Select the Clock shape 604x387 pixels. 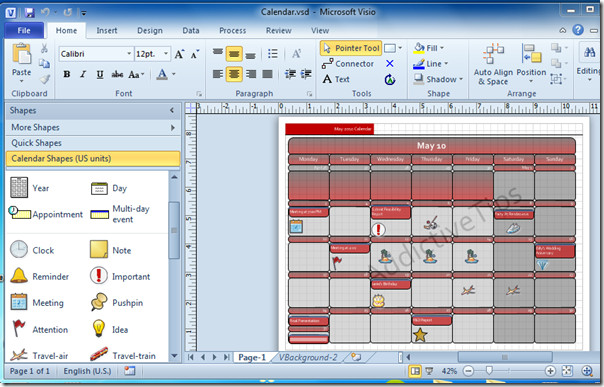(32, 250)
